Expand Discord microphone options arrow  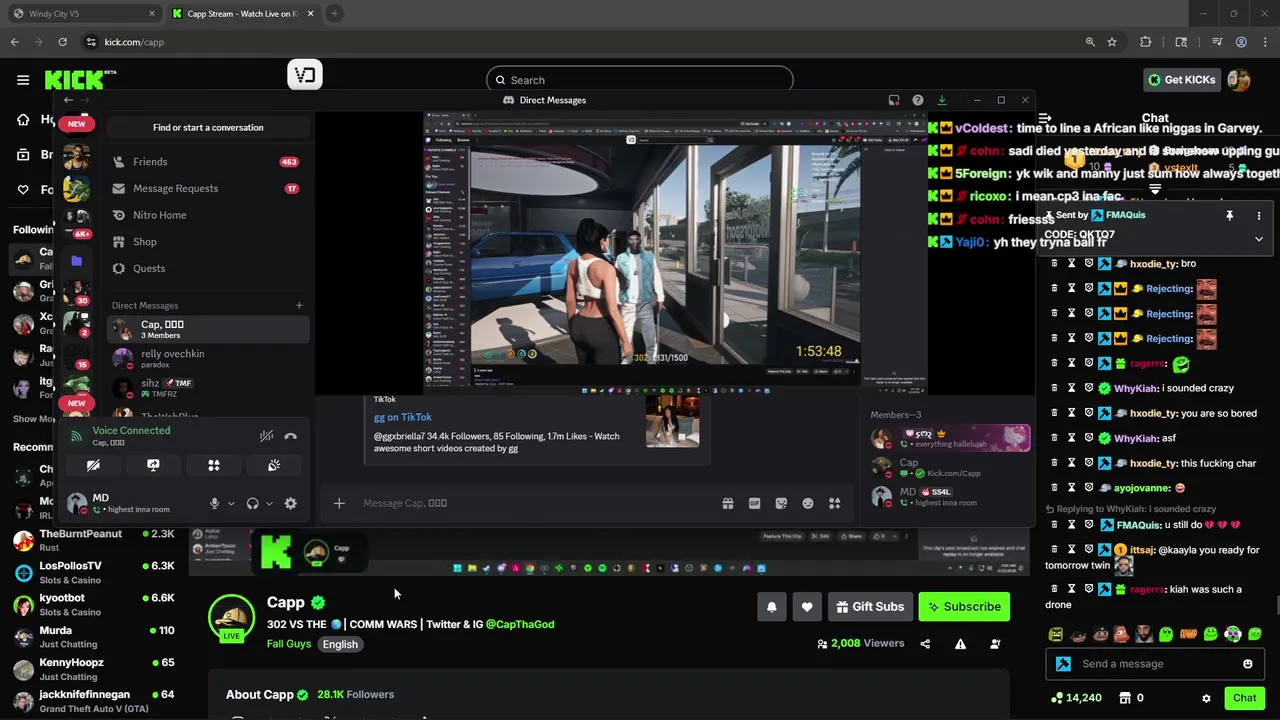[231, 504]
